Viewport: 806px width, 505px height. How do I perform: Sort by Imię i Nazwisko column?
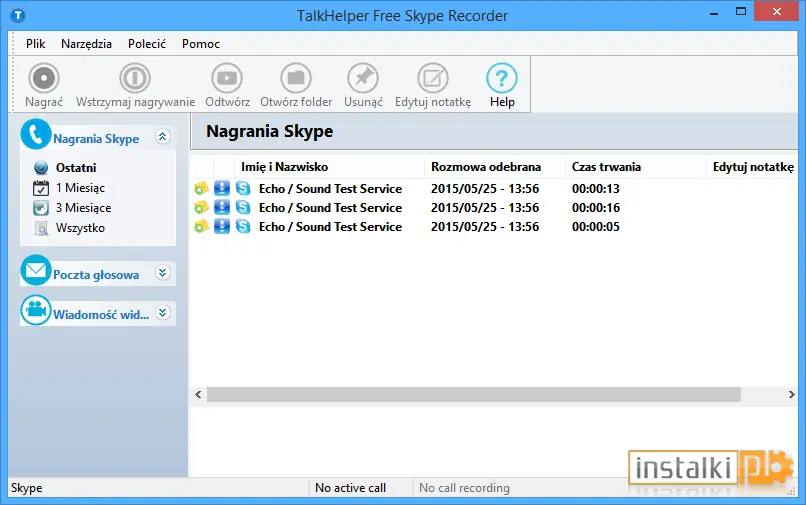point(284,167)
